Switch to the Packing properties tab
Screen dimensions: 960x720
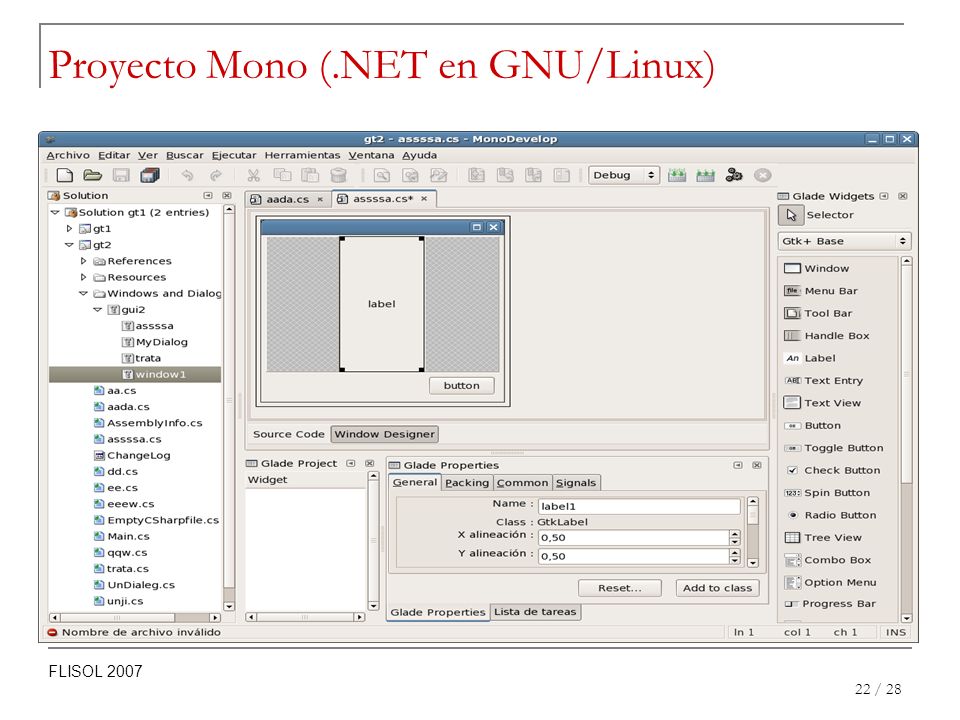(x=467, y=482)
